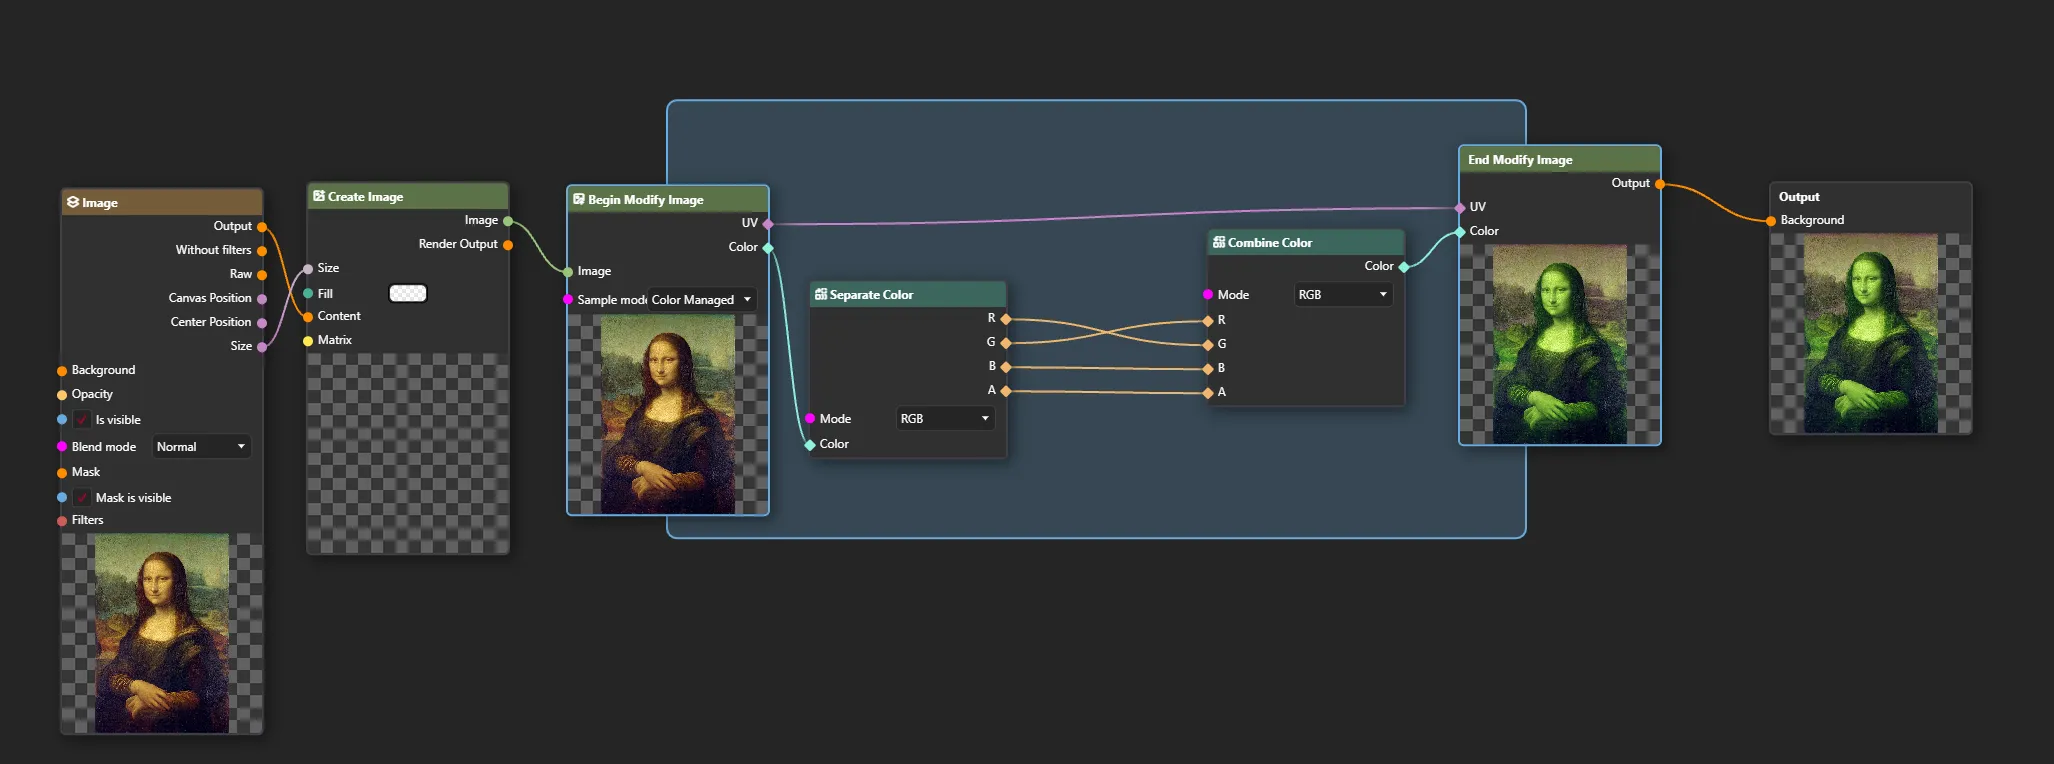Screen dimensions: 2054x764
Task: Toggle the Mask is visible checkbox
Action: tap(82, 498)
